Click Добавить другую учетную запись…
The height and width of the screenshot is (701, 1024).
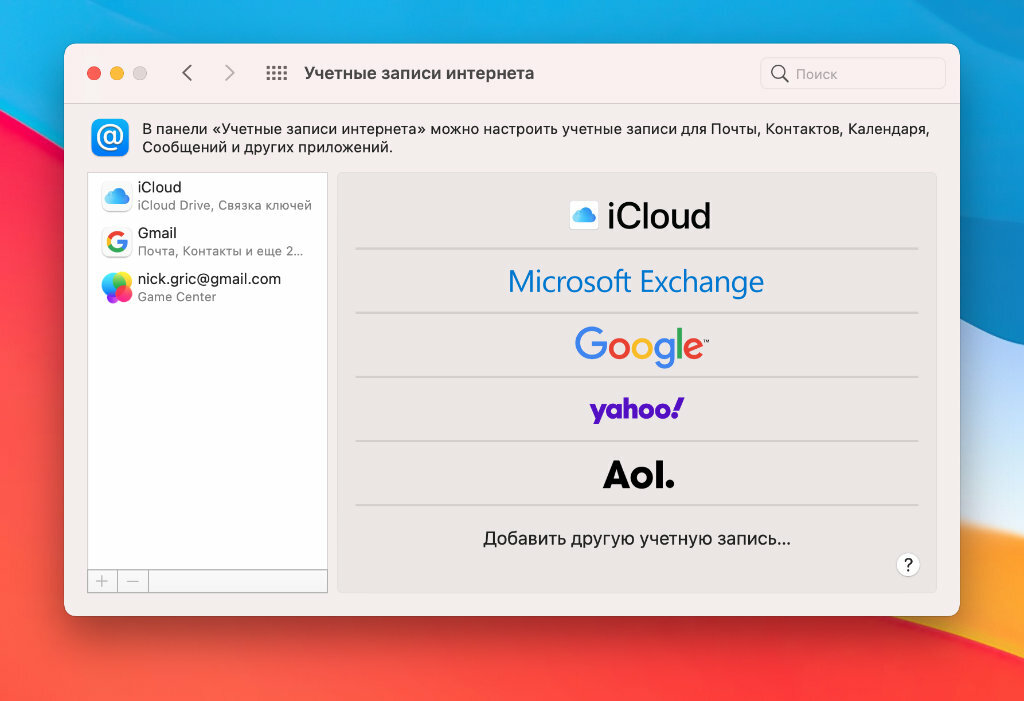[x=637, y=538]
